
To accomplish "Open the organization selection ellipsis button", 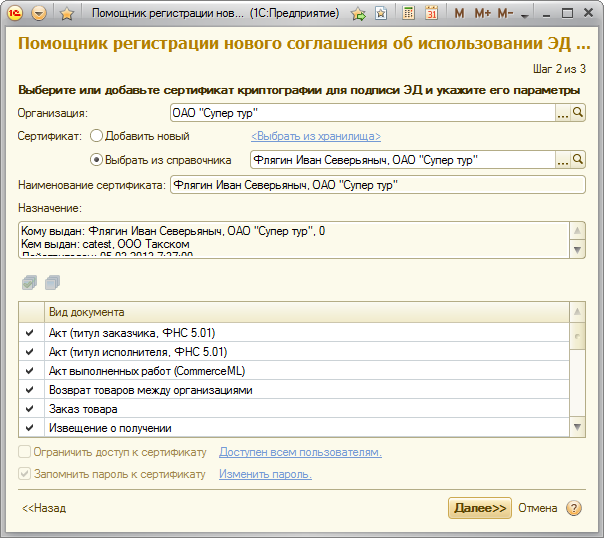I will click(562, 113).
